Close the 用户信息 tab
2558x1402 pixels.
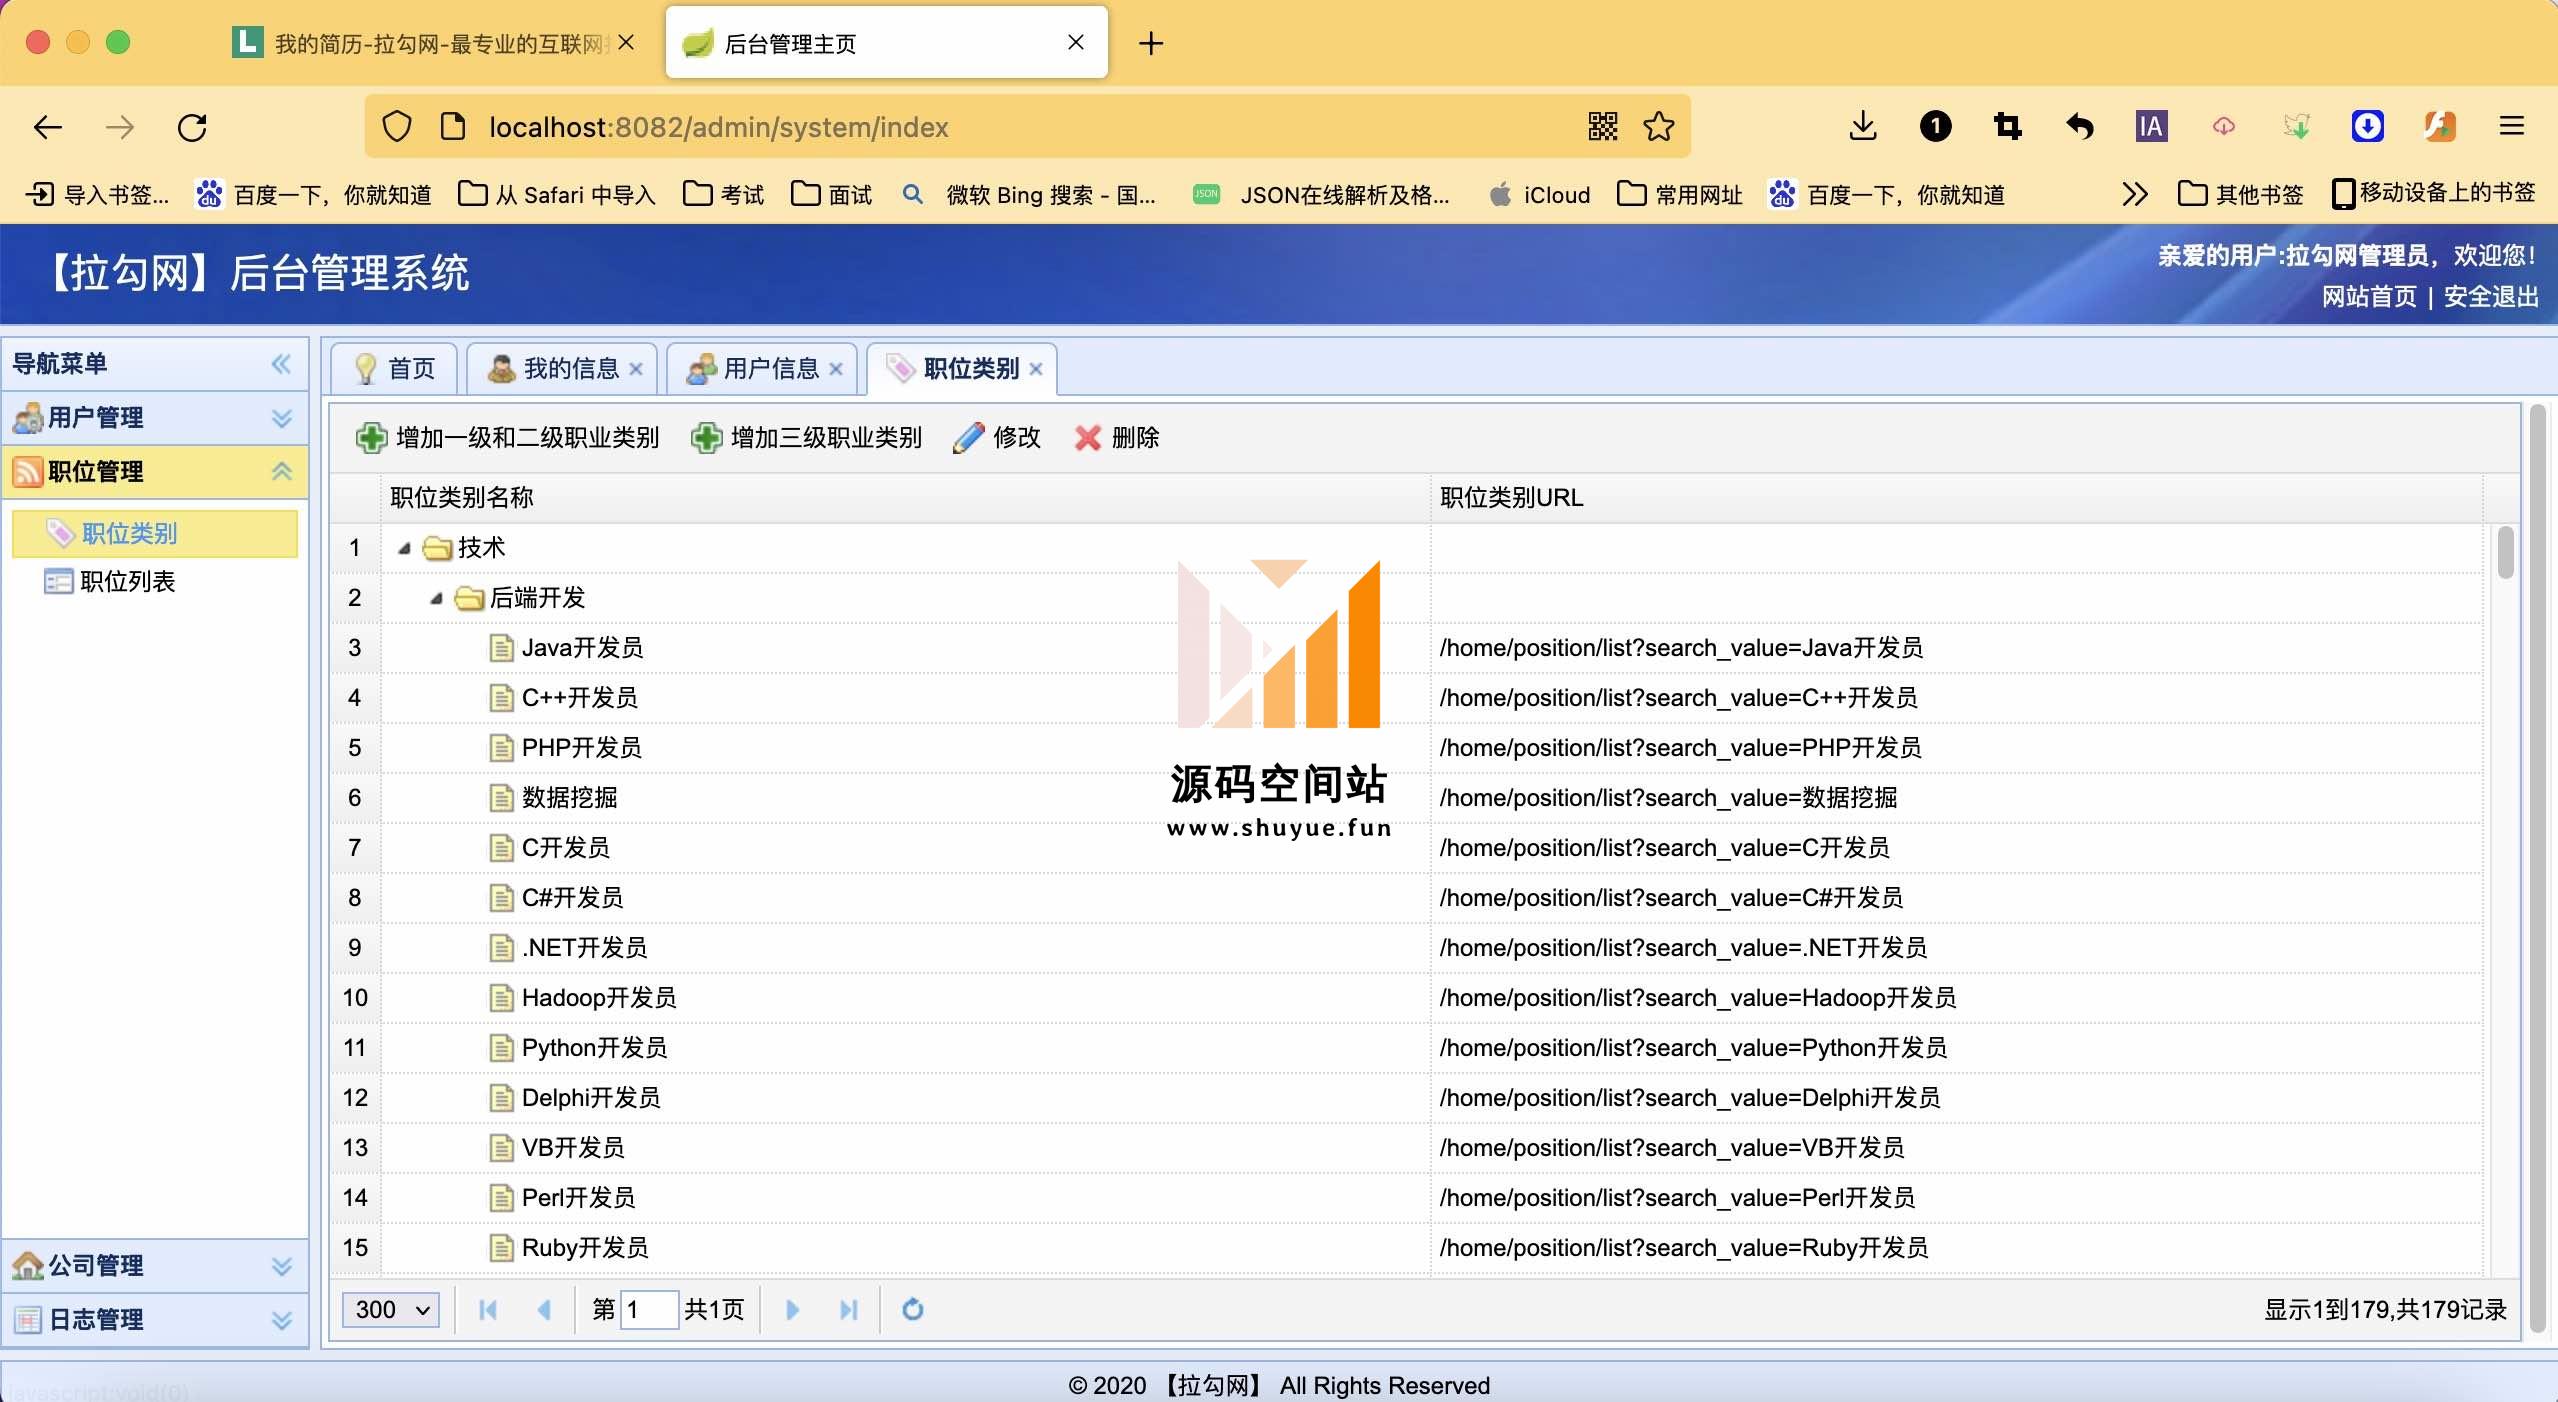[x=836, y=369]
